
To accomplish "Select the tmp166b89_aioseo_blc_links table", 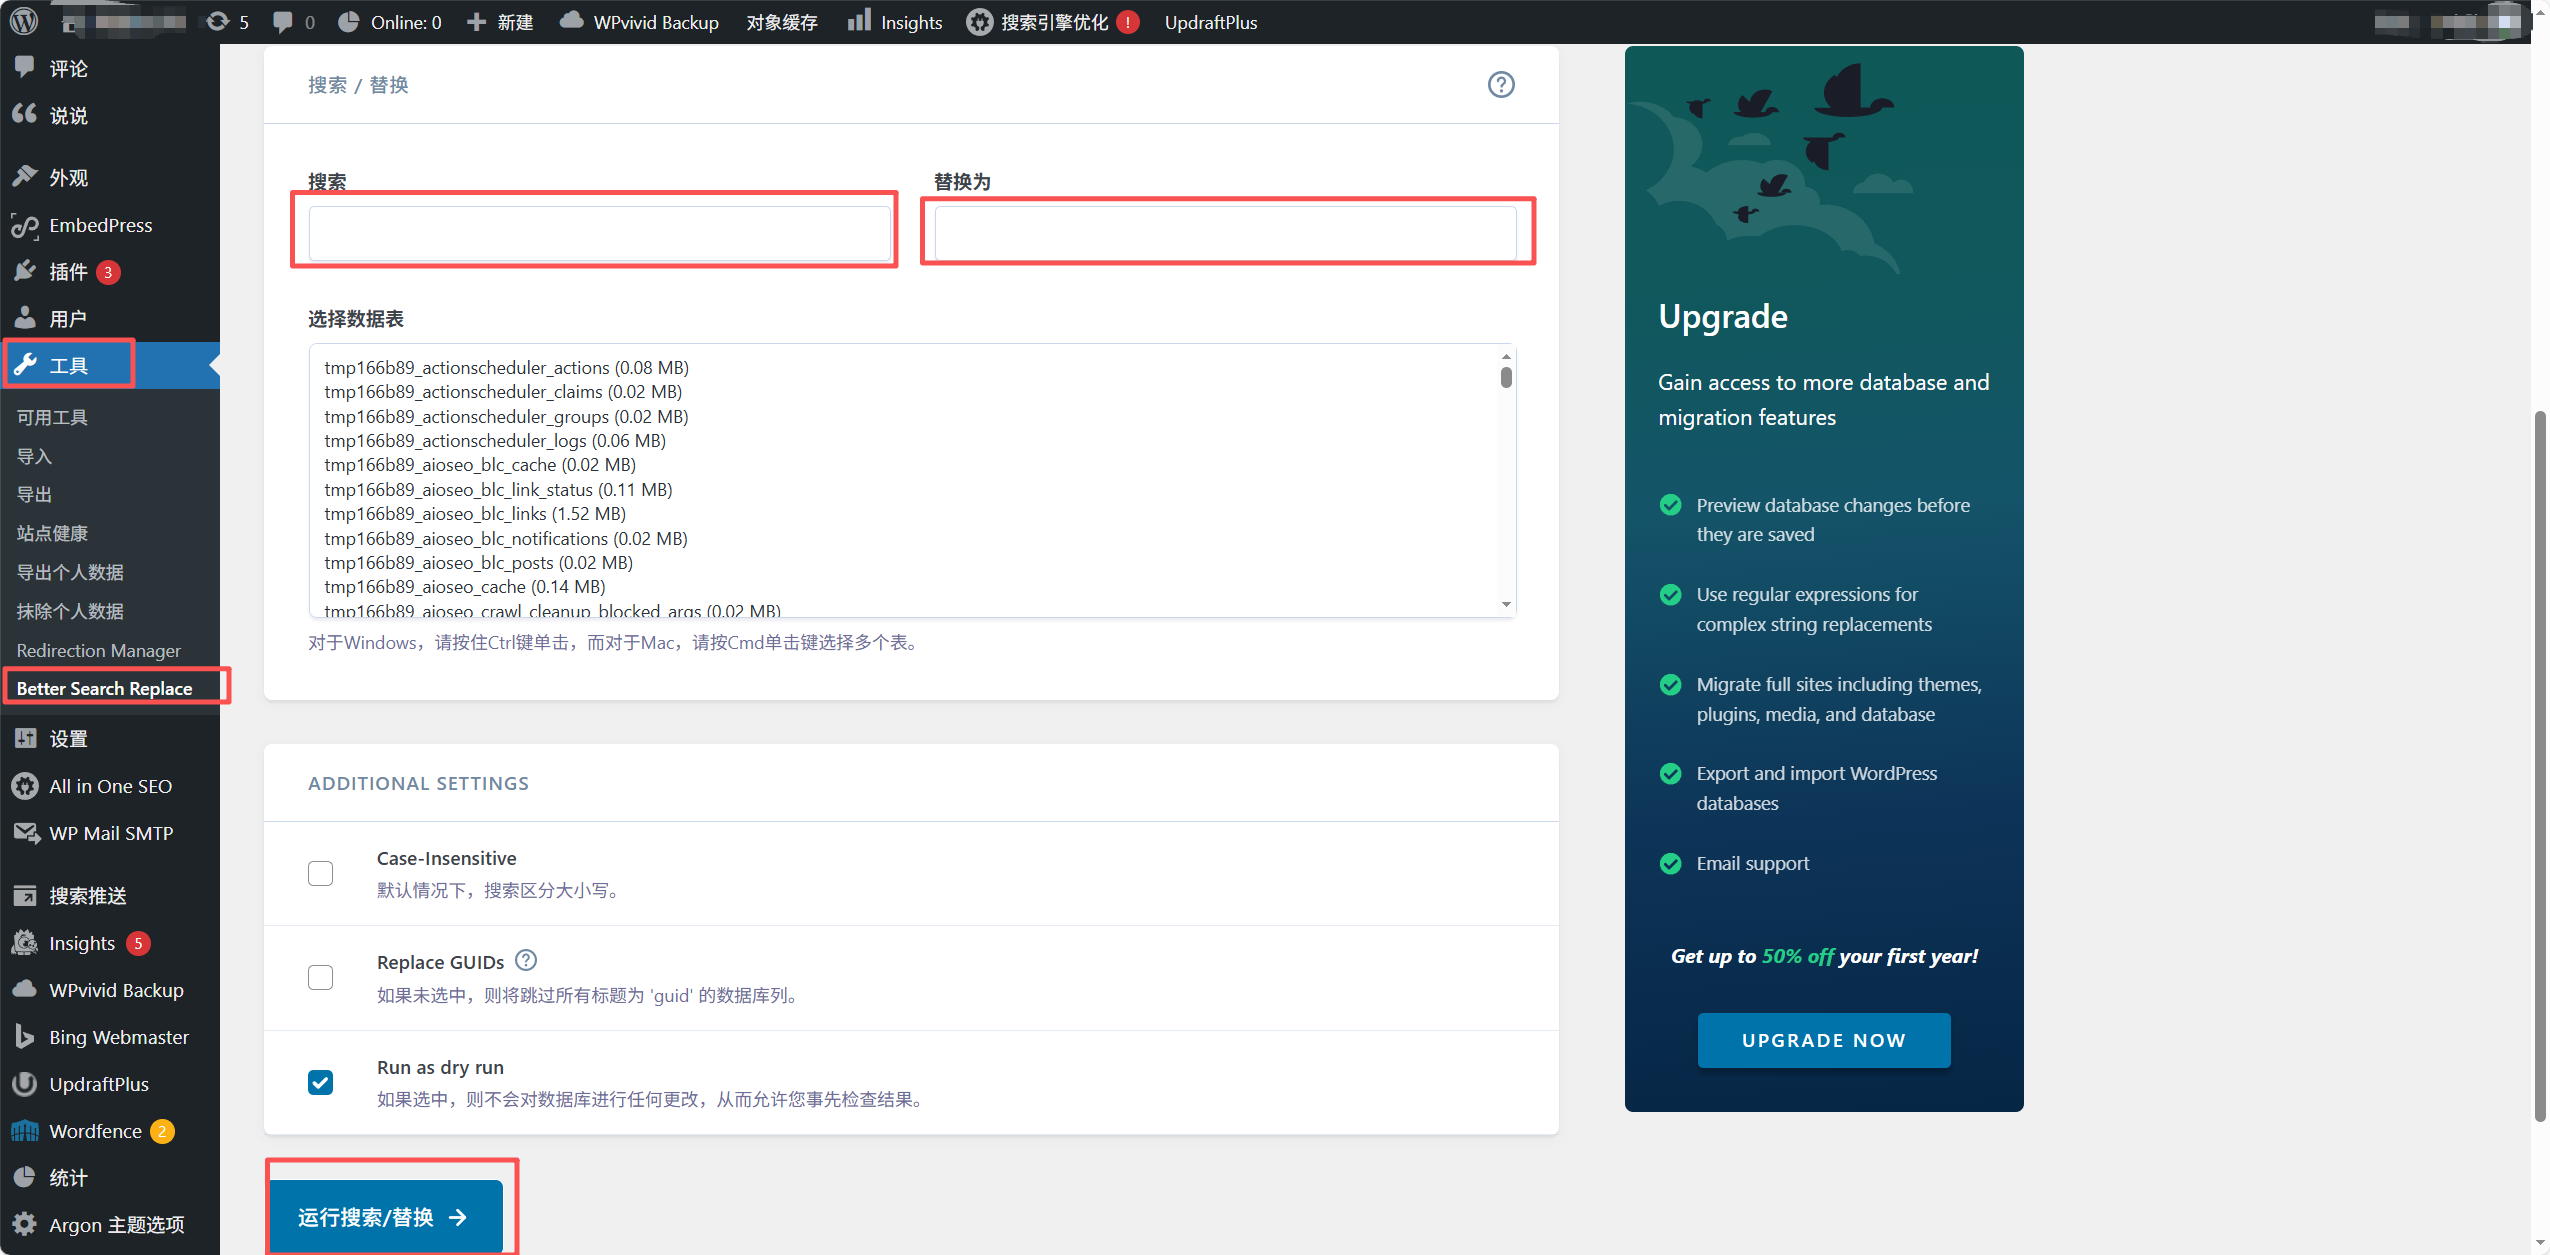I will click(x=475, y=514).
